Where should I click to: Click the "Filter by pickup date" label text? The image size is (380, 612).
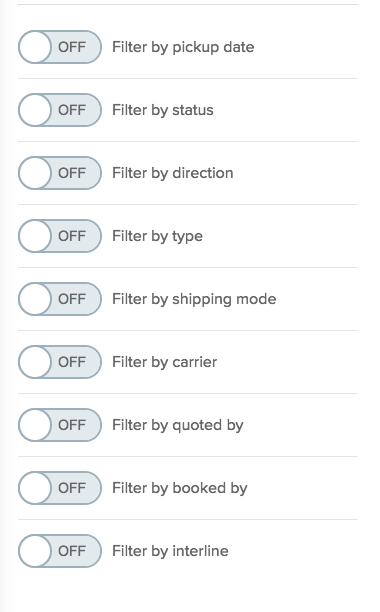(183, 47)
